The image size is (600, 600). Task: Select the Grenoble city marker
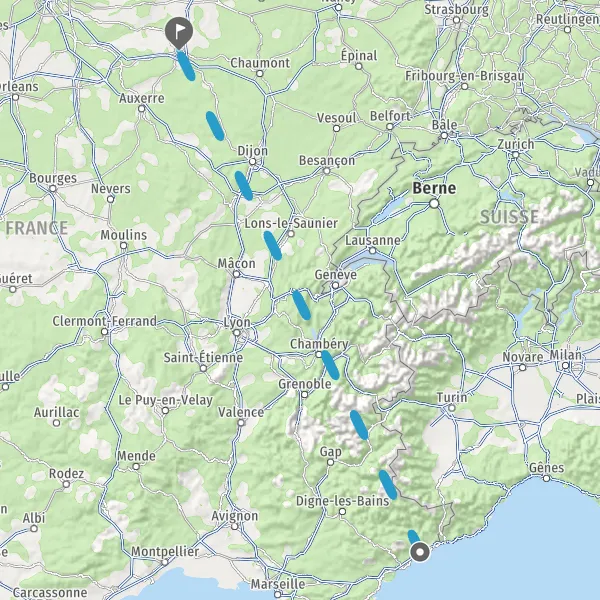(x=304, y=395)
